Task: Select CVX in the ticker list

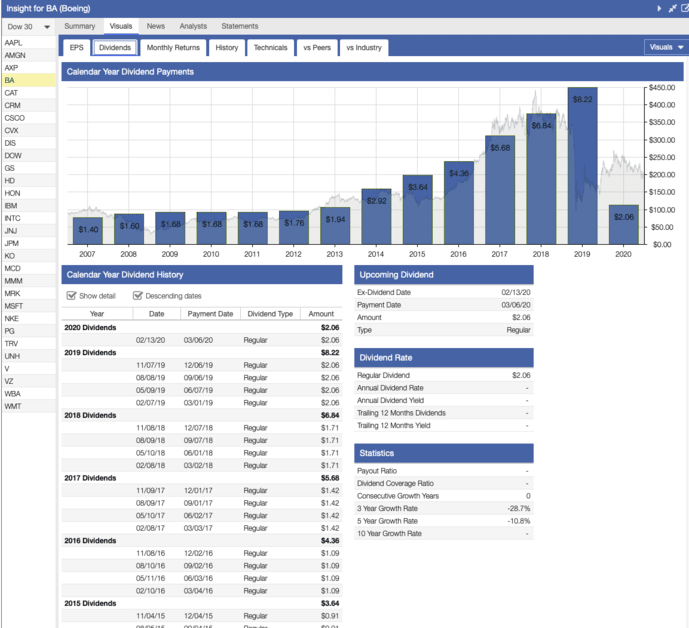Action: coord(29,131)
